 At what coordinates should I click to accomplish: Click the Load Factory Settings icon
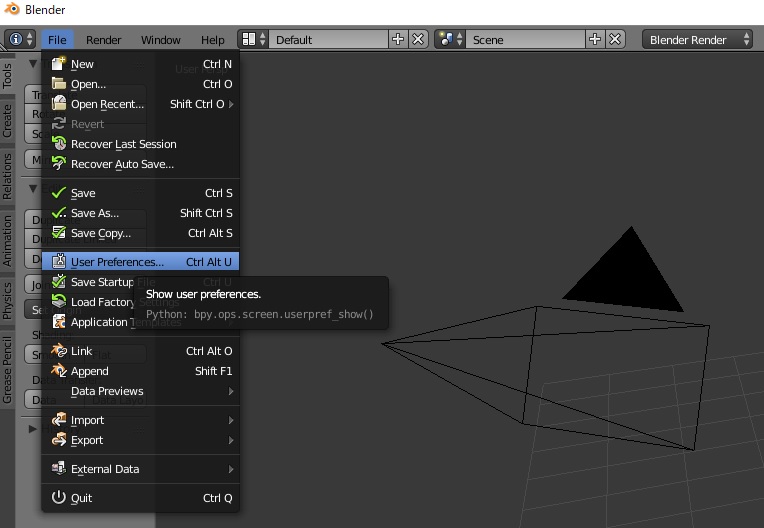coord(58,302)
